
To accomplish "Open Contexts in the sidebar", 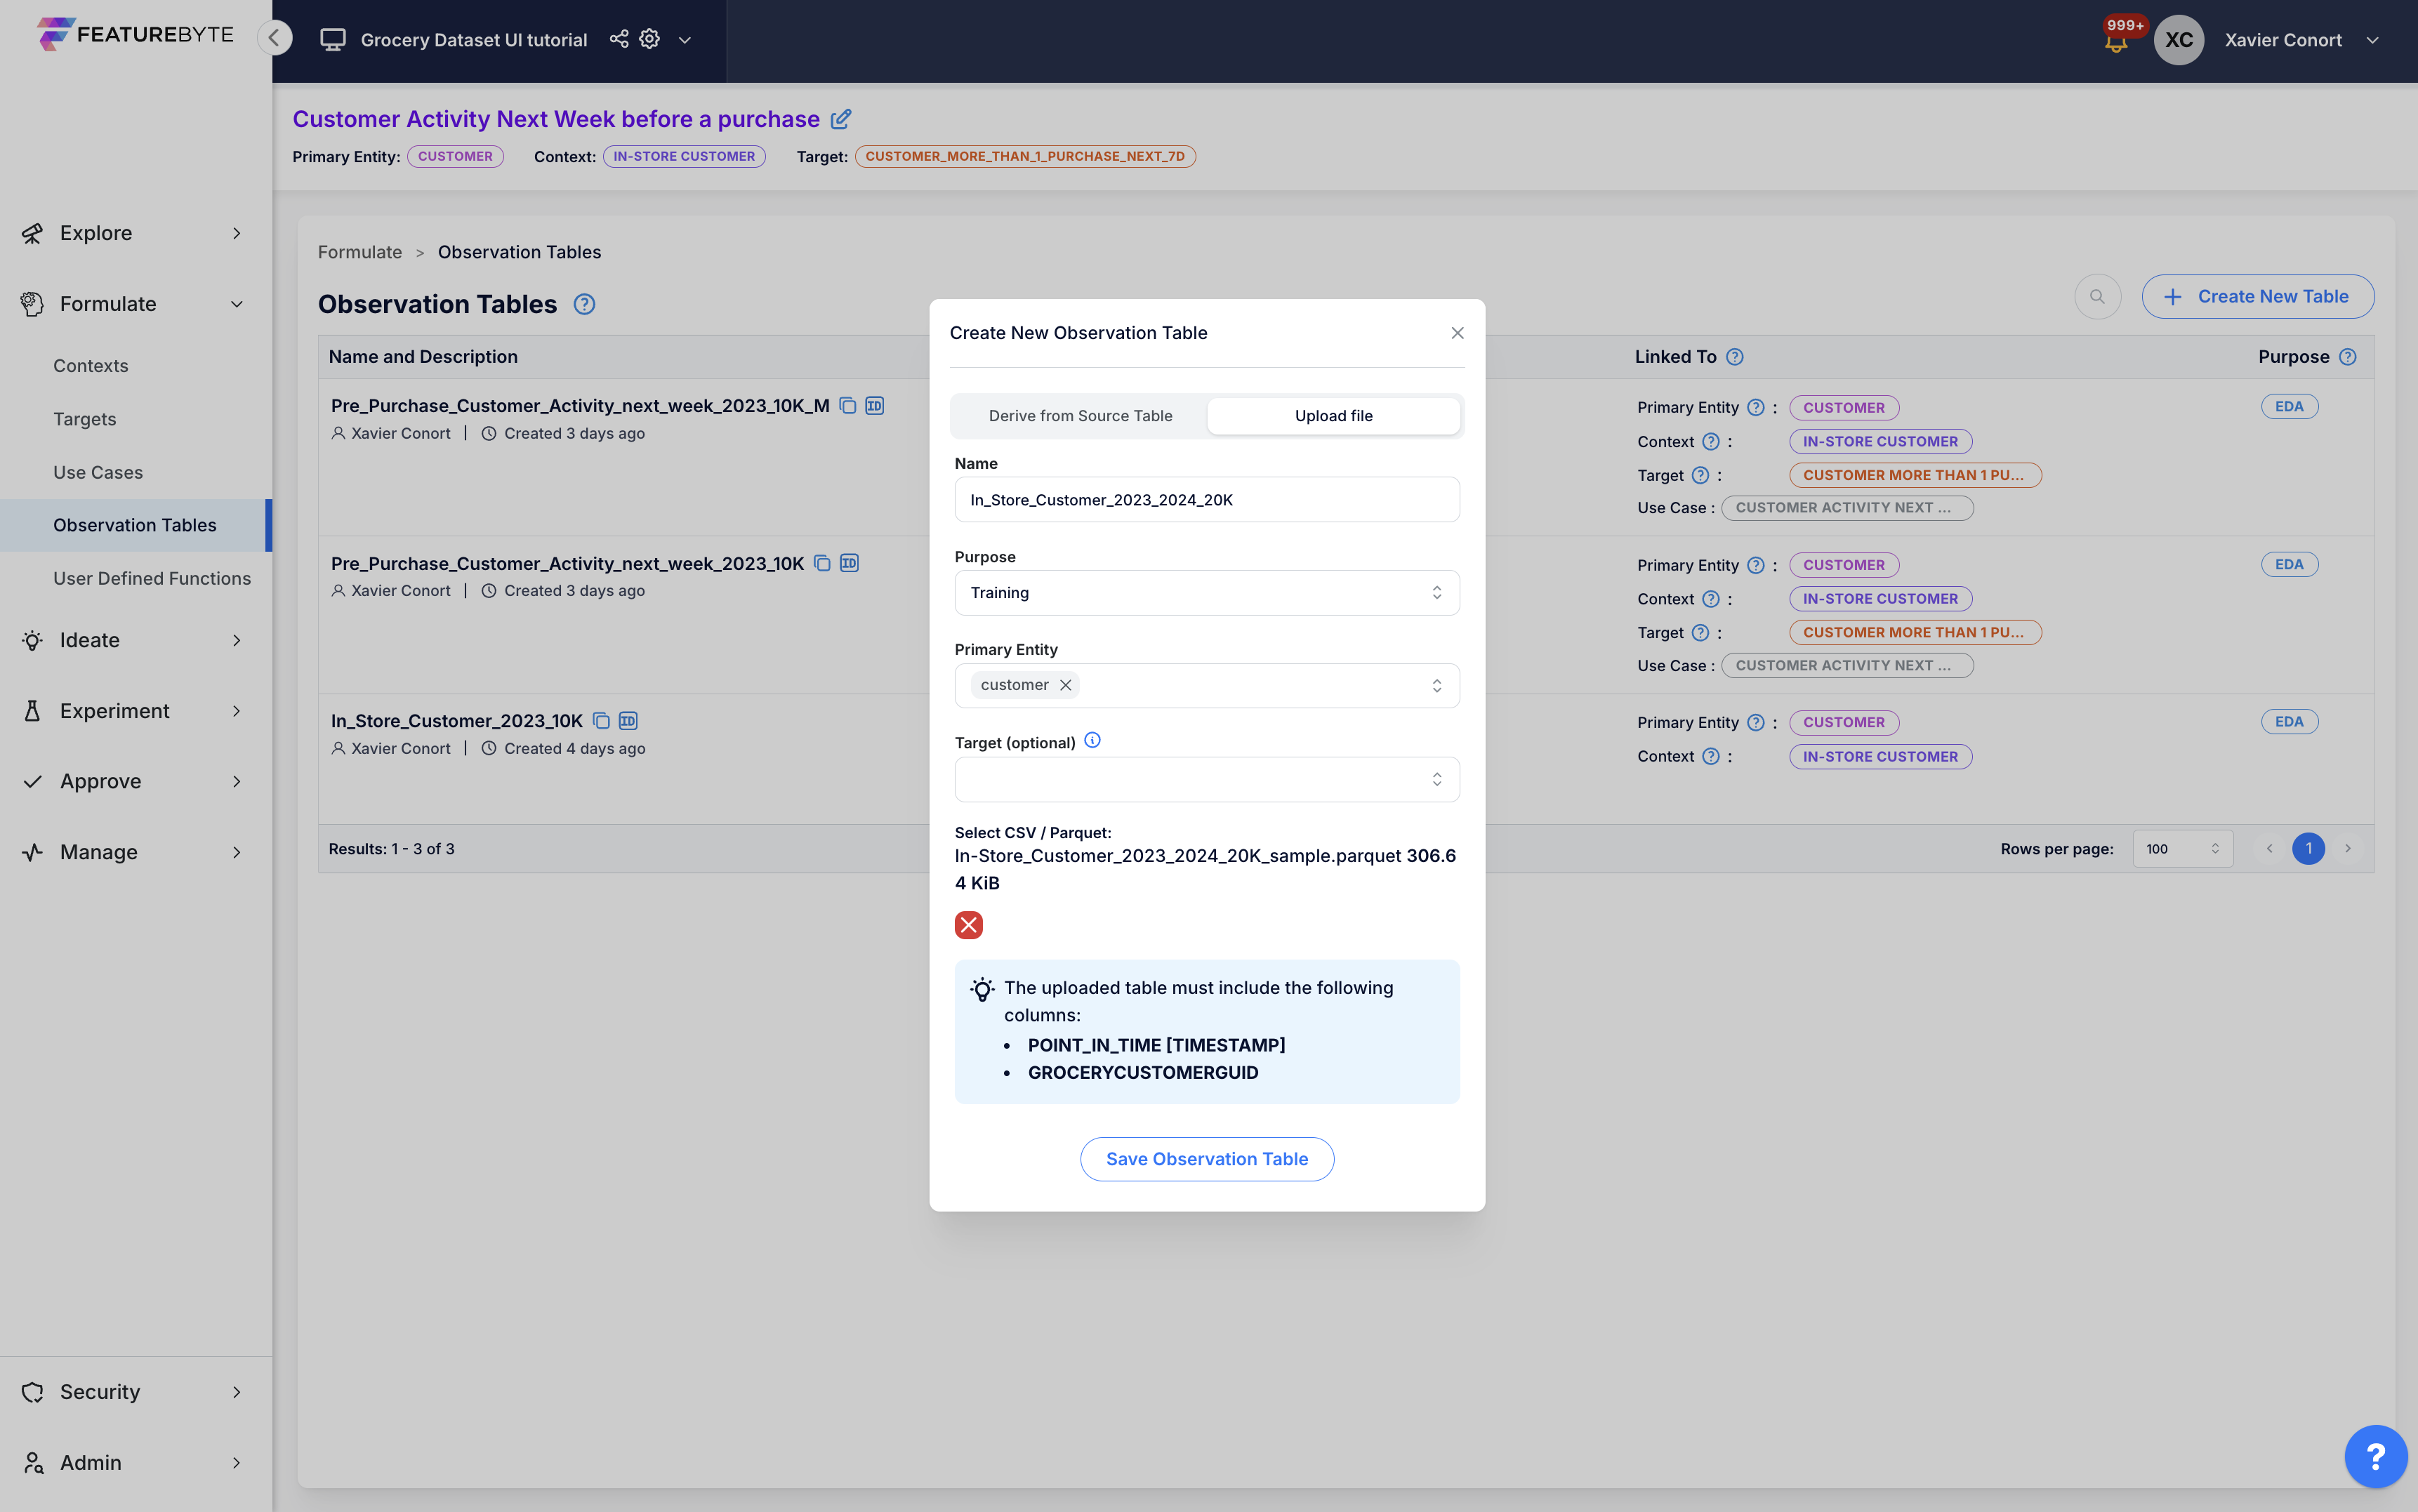I will click(x=91, y=366).
